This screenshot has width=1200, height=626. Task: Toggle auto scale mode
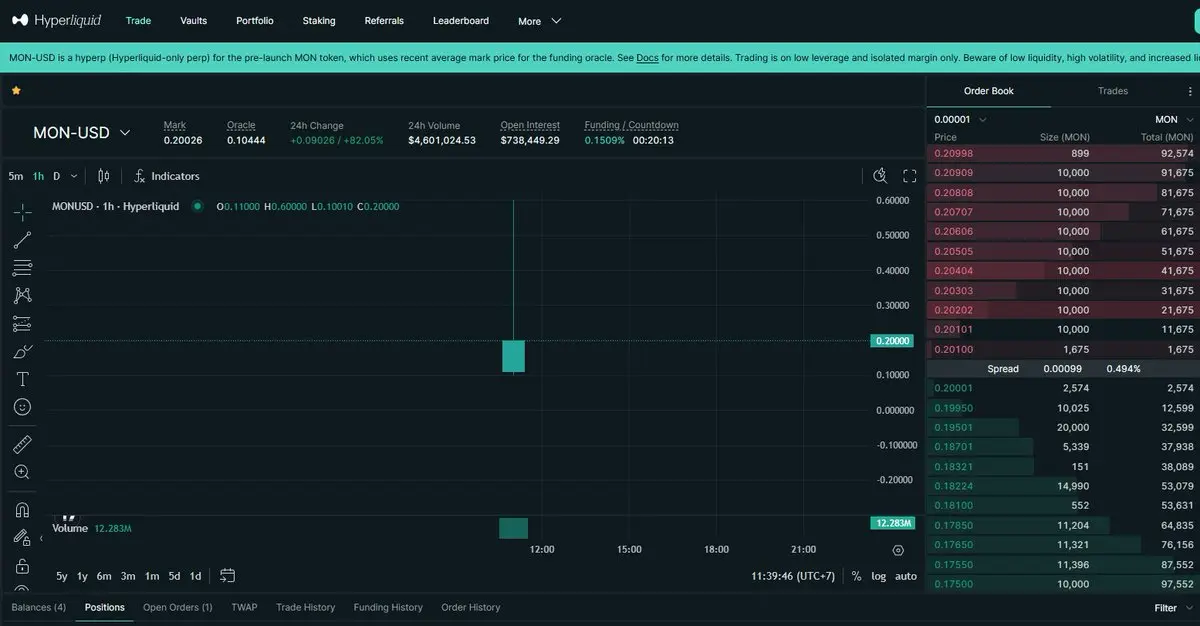coord(906,576)
